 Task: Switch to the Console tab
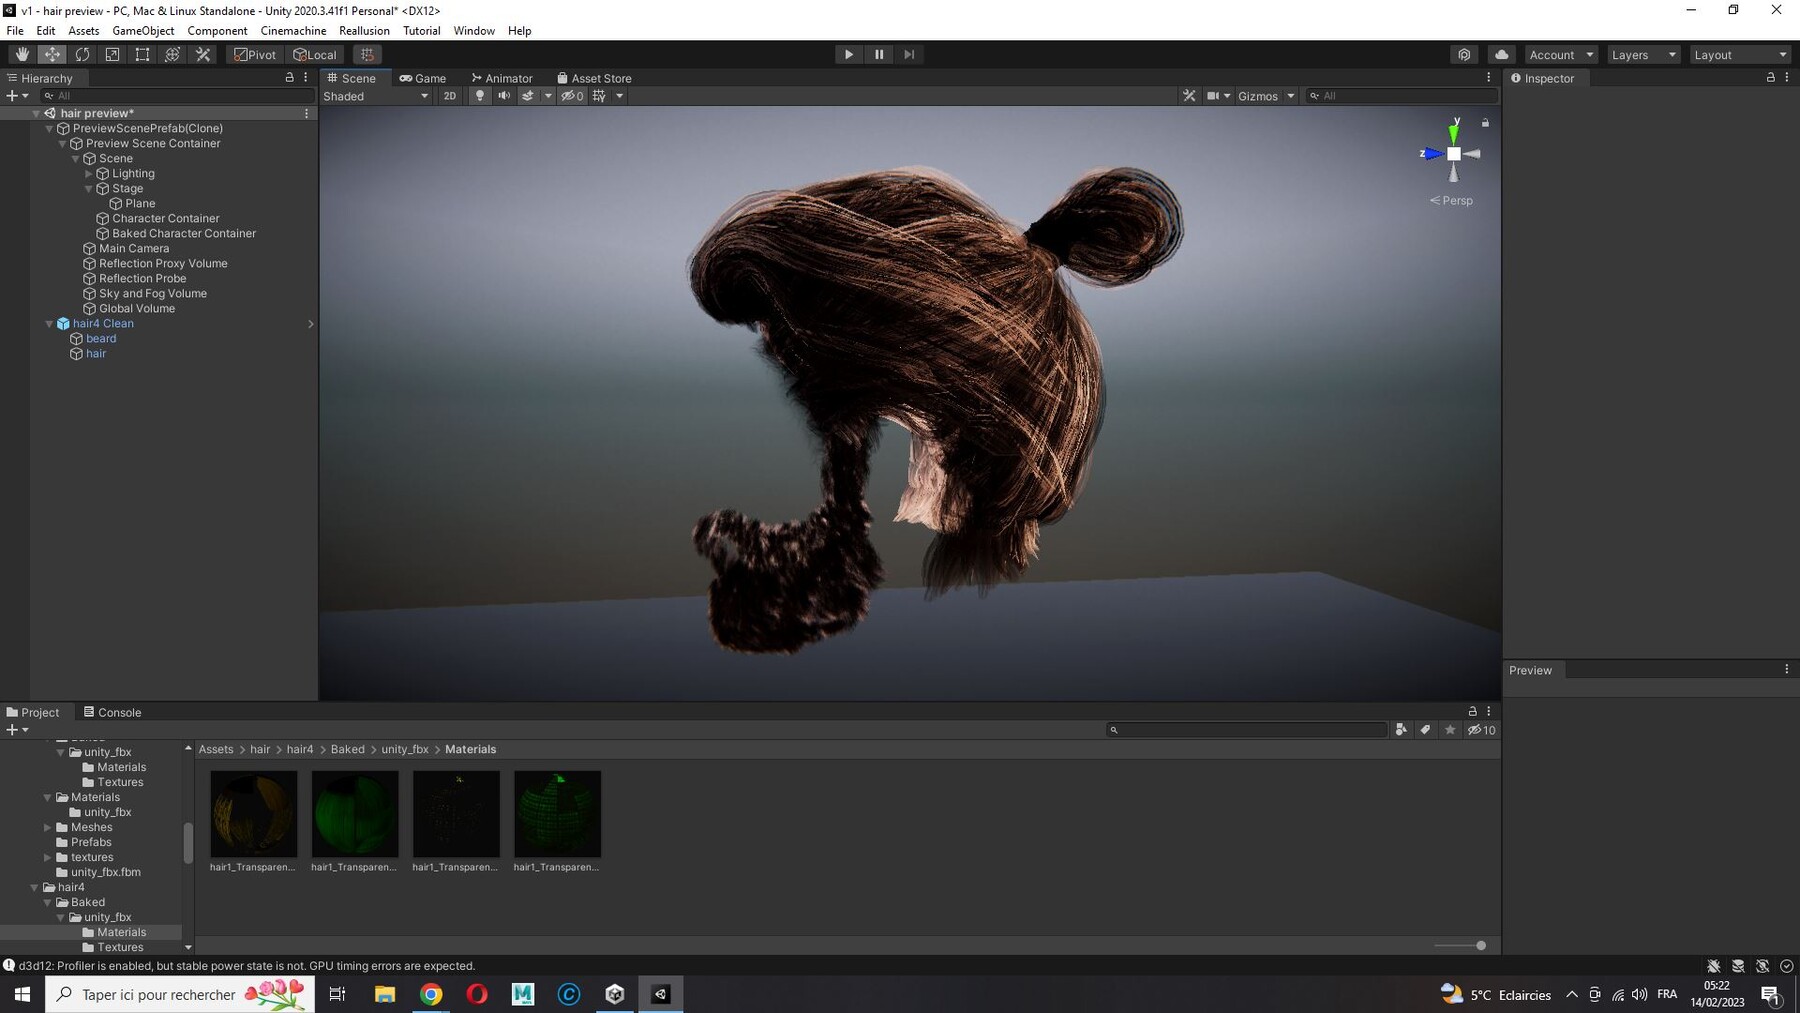point(112,712)
